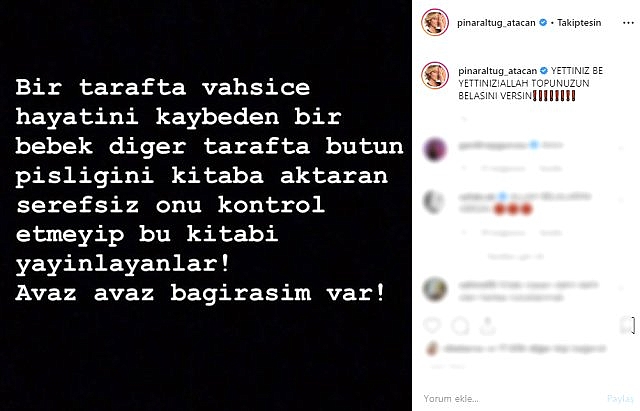Screen dimensions: 640x411
Task: Save post with the bookmark icon
Action: click(x=627, y=325)
